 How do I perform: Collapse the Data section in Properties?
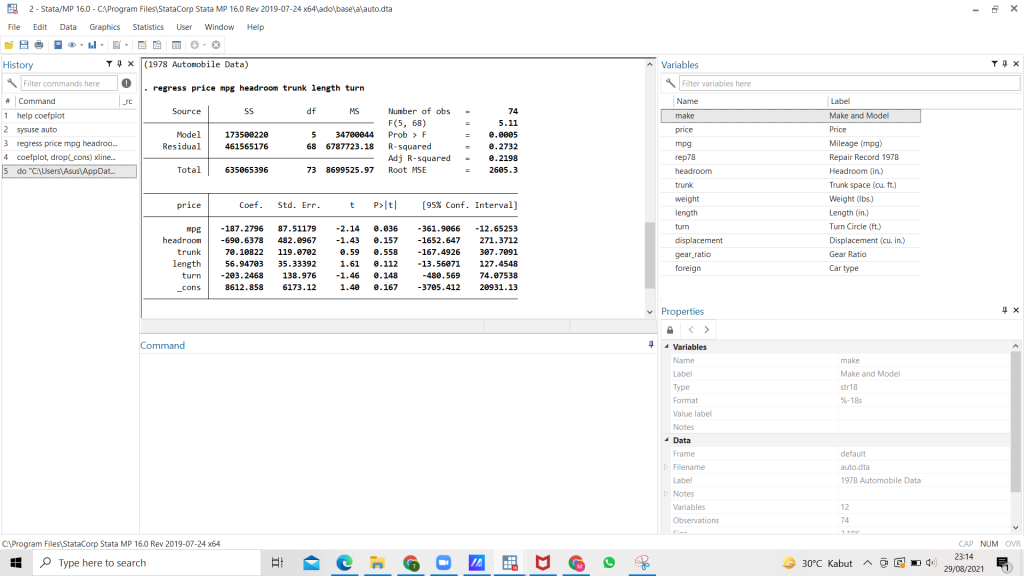coord(667,440)
